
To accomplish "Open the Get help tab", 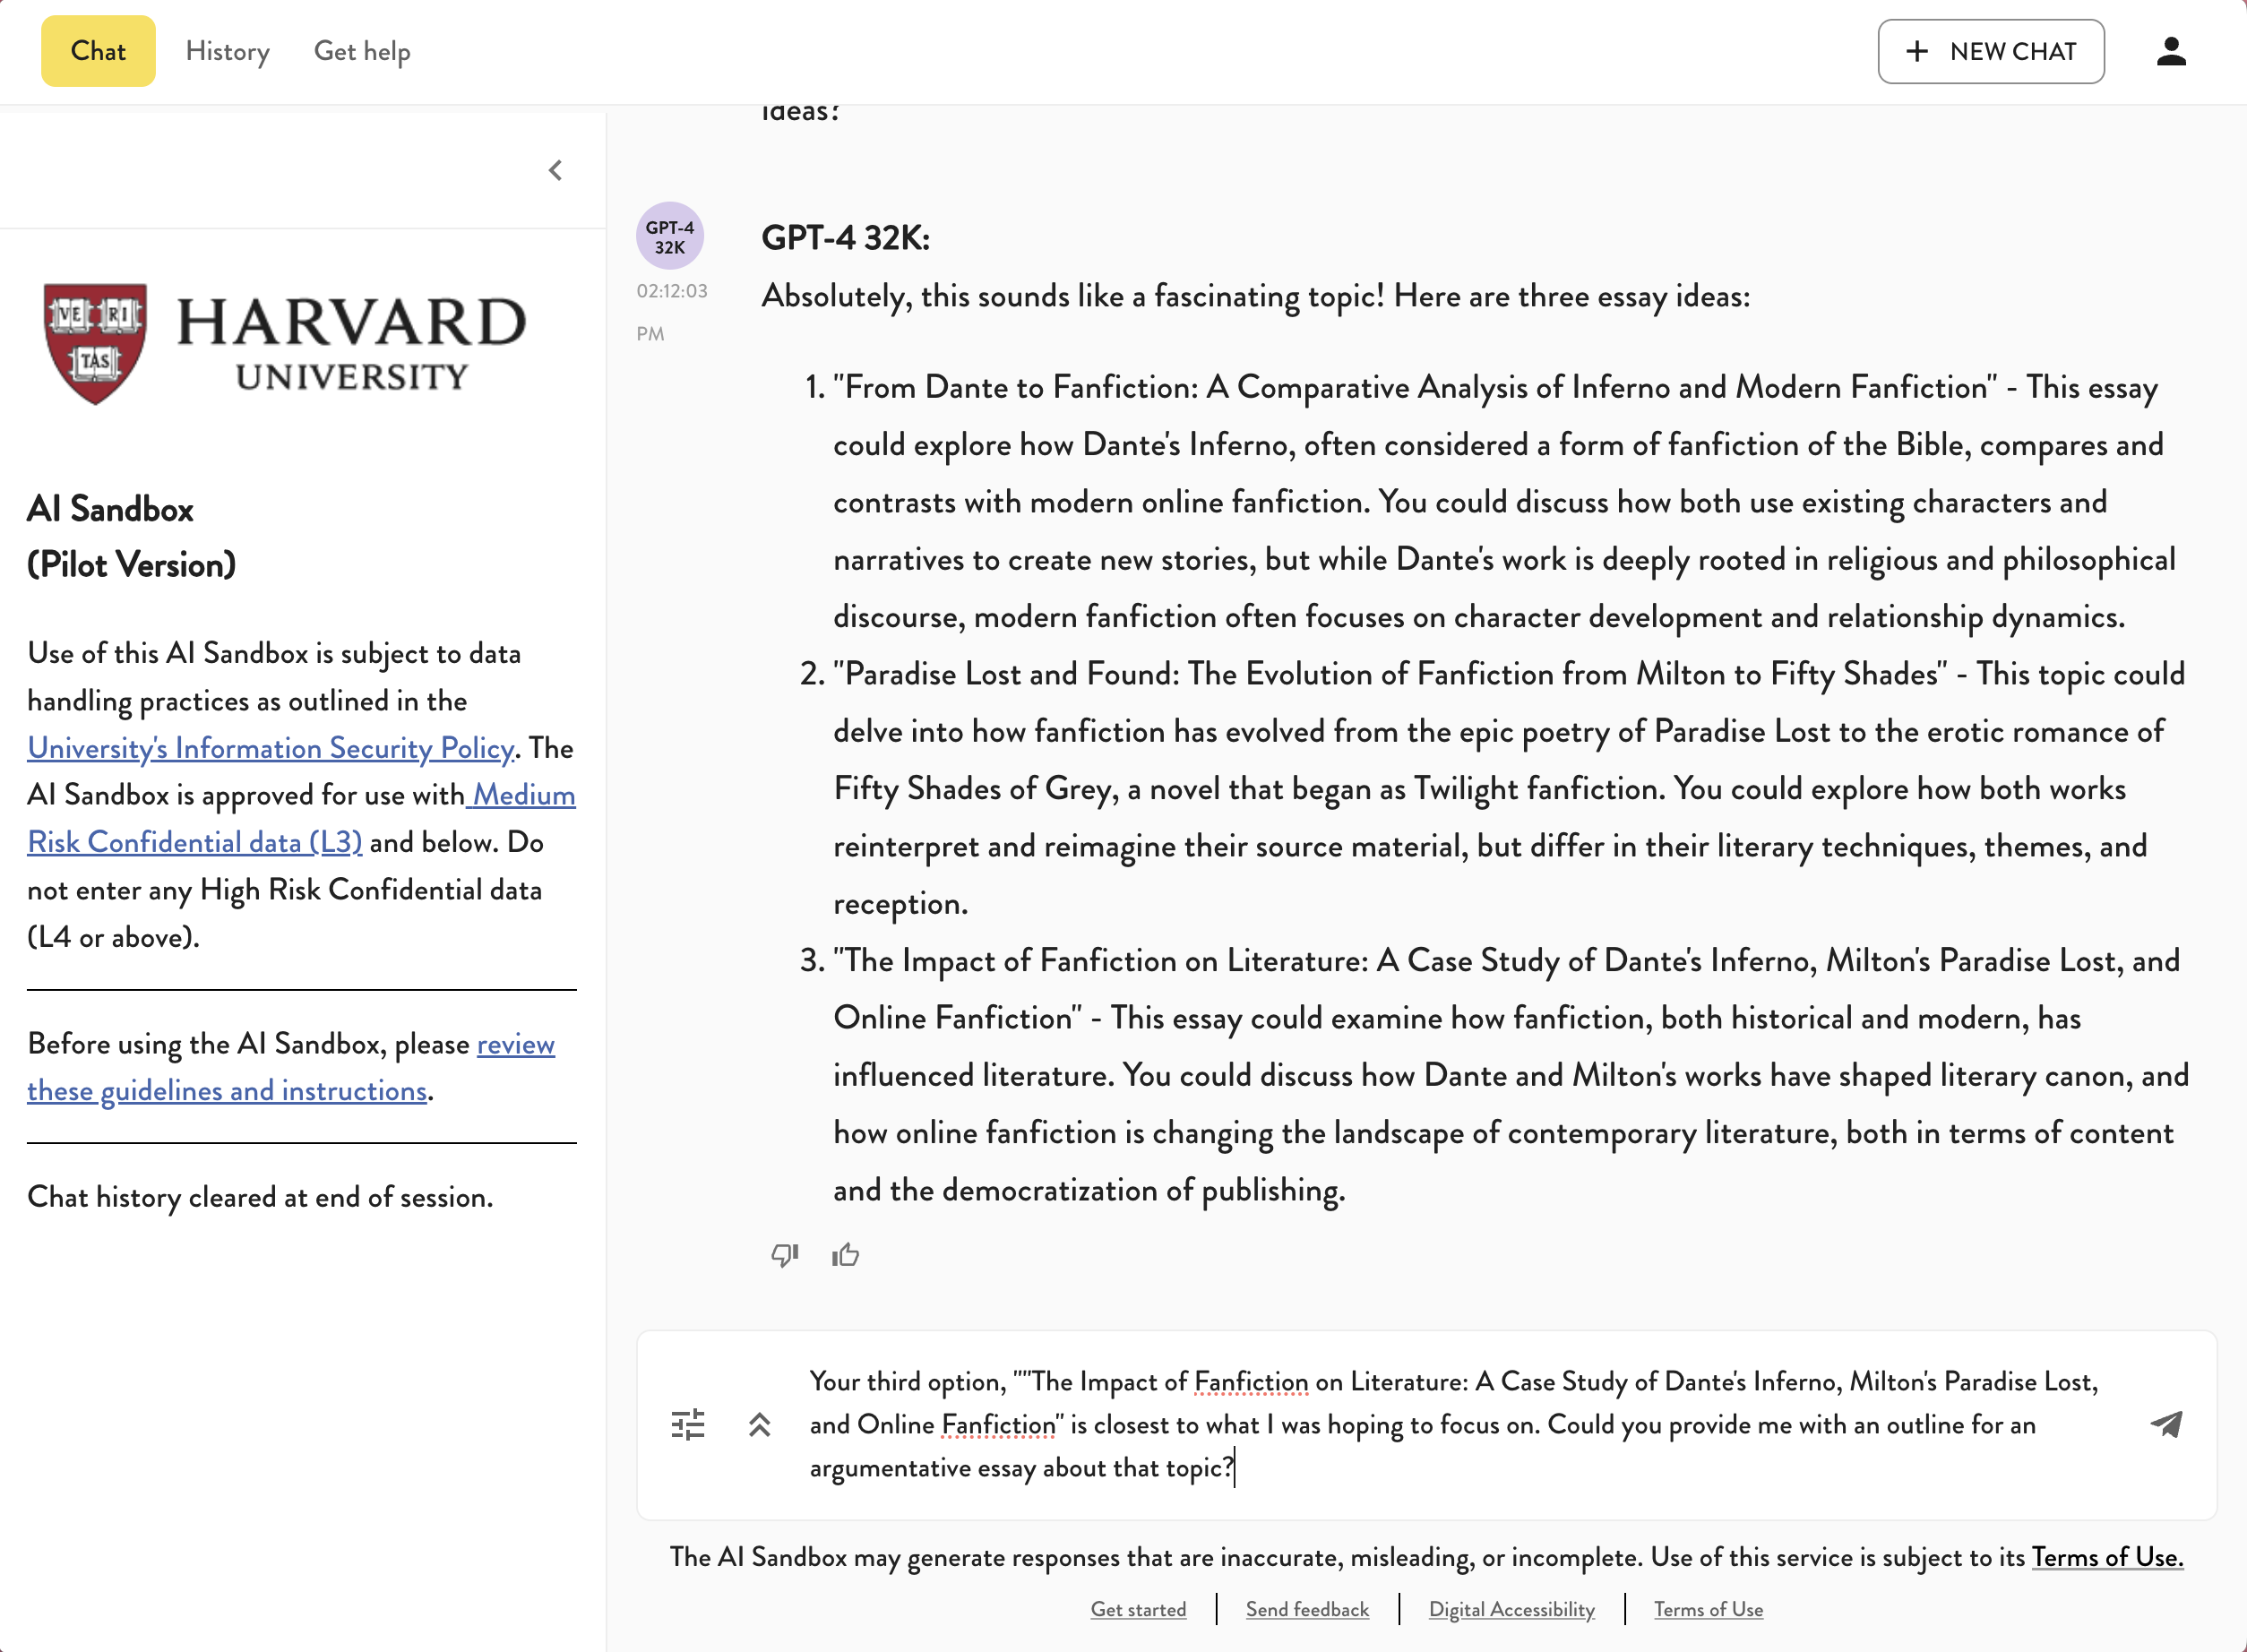I will pyautogui.click(x=362, y=51).
